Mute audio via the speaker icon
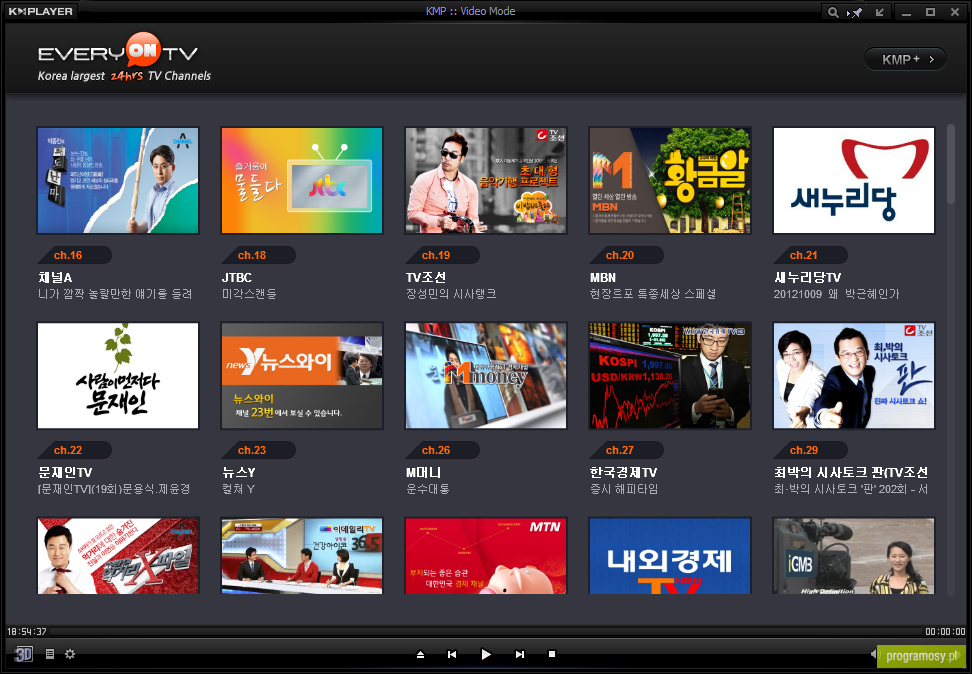Image resolution: width=972 pixels, height=674 pixels. (x=874, y=654)
